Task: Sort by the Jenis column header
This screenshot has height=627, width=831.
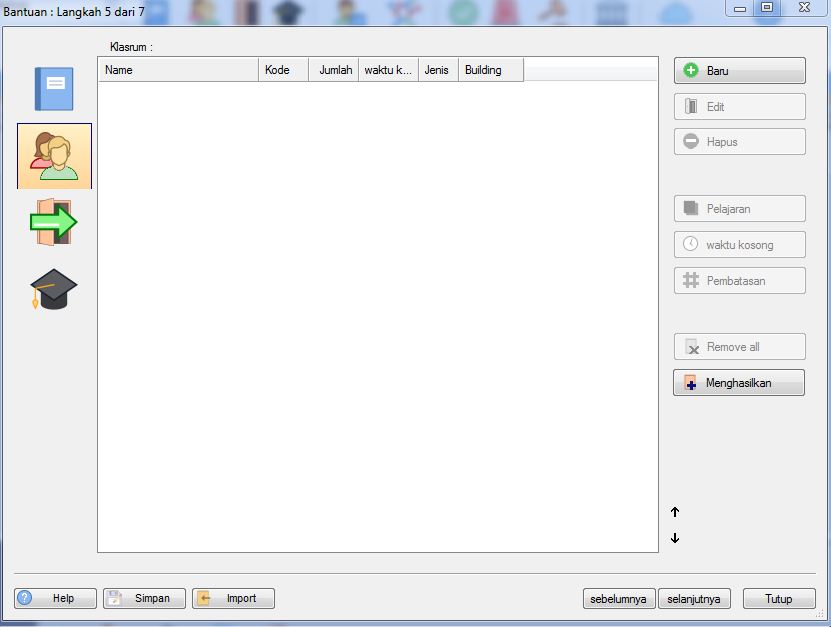Action: click(x=438, y=70)
